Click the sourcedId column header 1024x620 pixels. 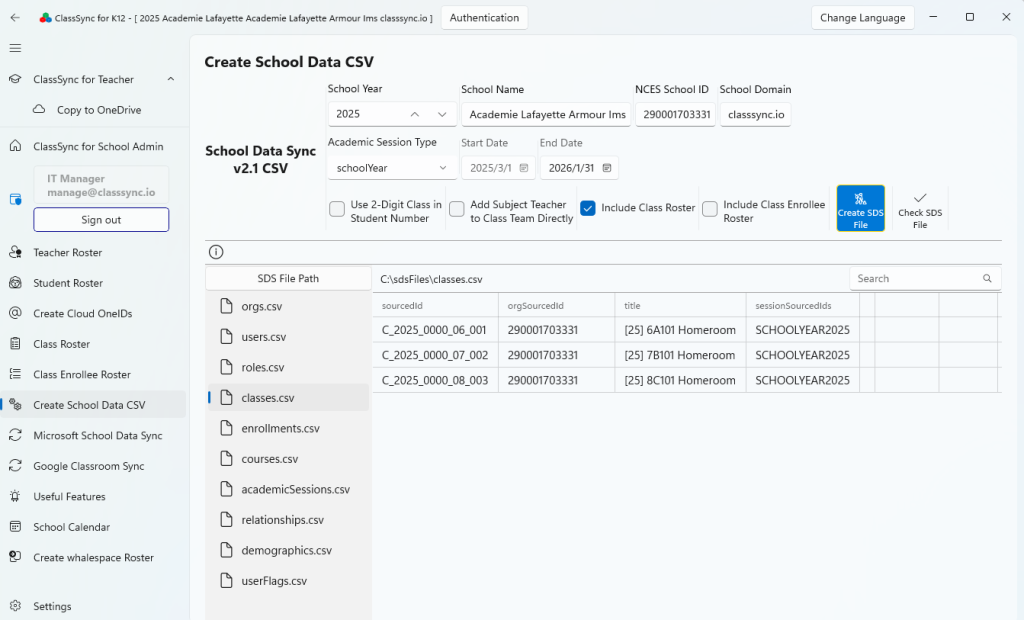(436, 305)
